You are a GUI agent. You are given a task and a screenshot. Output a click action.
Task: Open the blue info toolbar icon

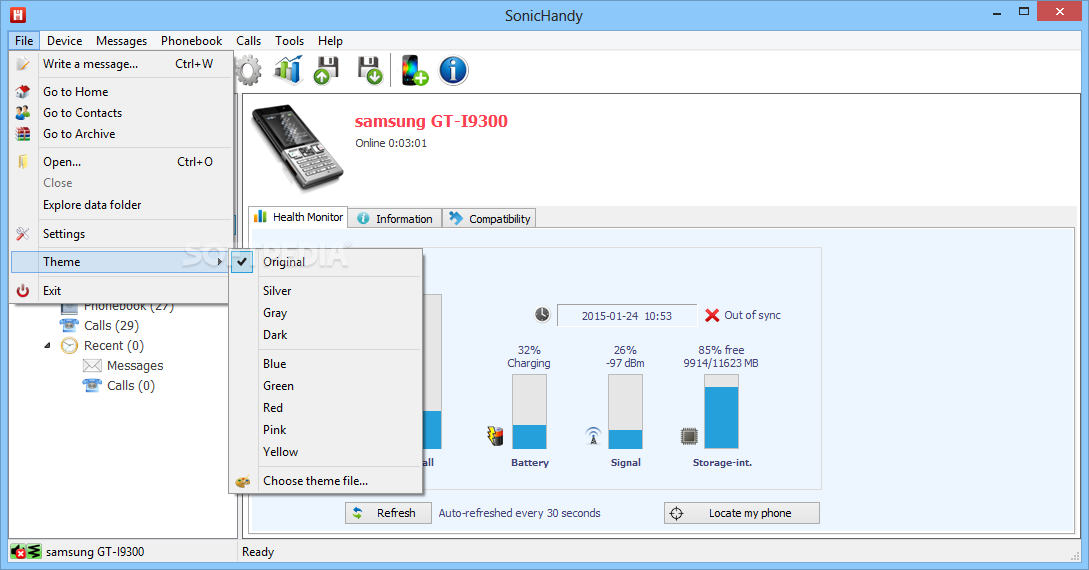pos(454,70)
